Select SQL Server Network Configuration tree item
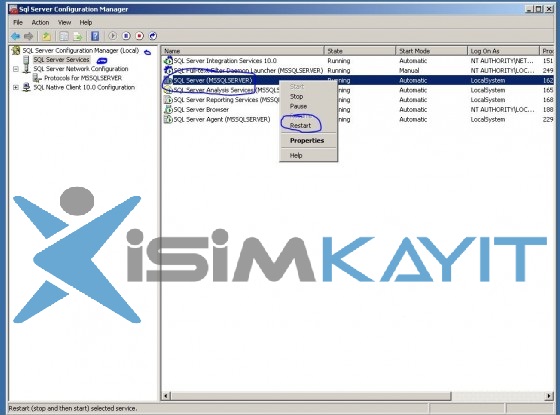Viewport: 560px width, 415px height. [x=81, y=69]
